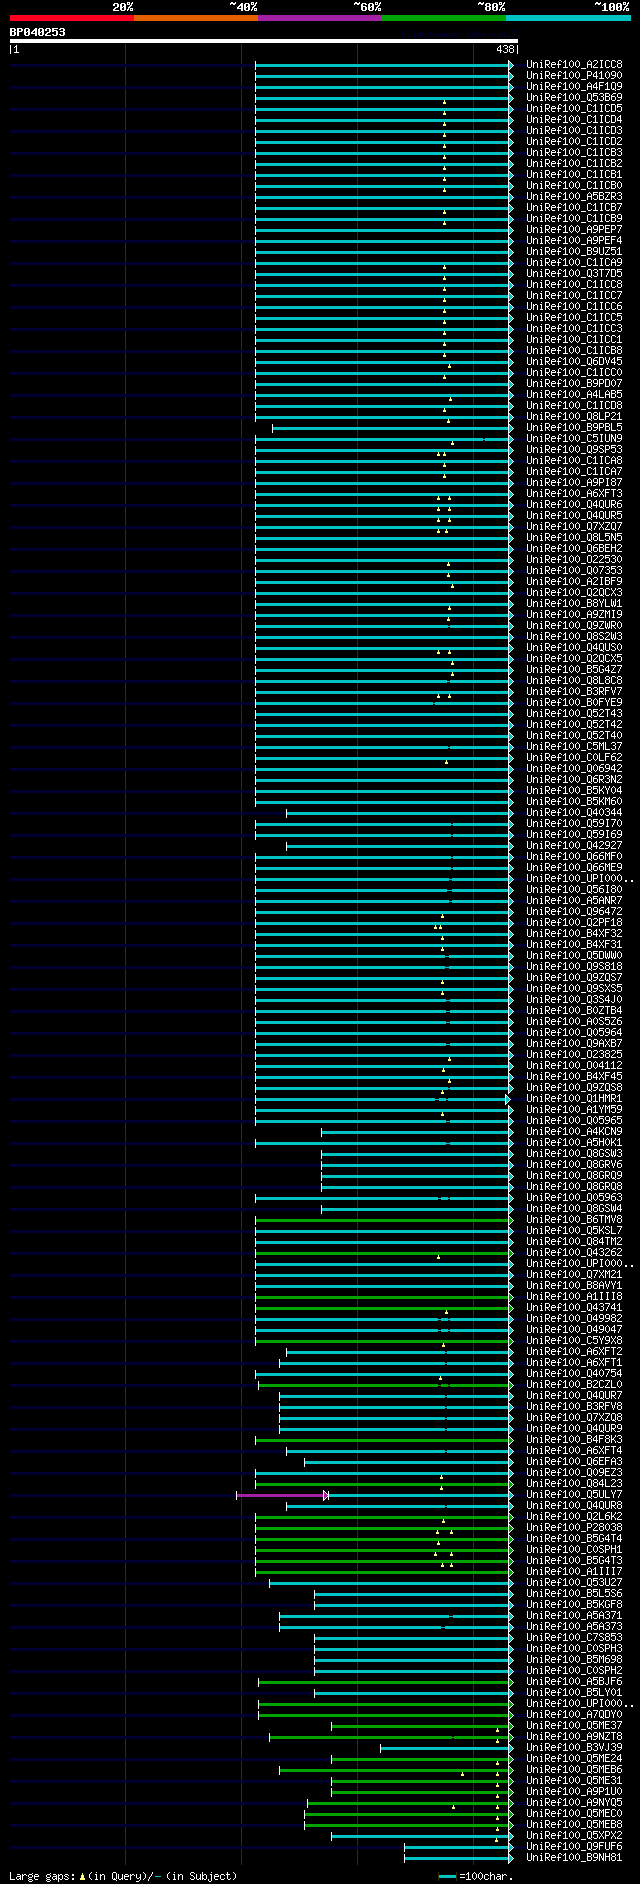This screenshot has width=640, height=1884.
Task: Click the Large gaps legend text
Action: 123,1876
